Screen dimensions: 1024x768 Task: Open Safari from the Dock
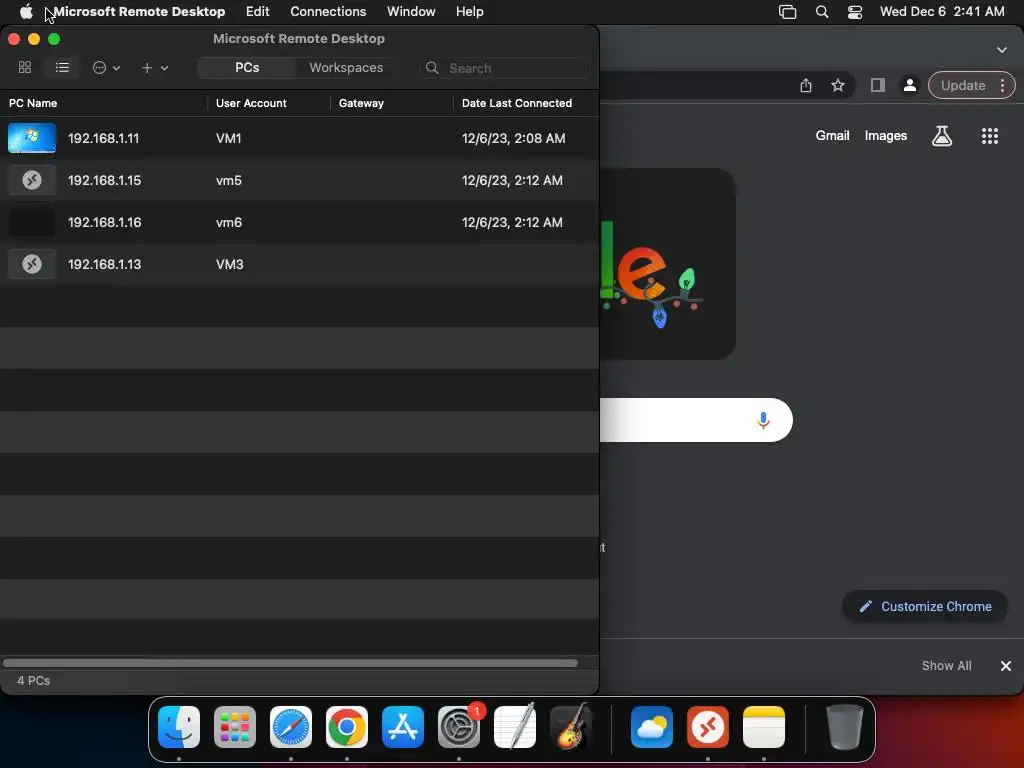[x=291, y=727]
